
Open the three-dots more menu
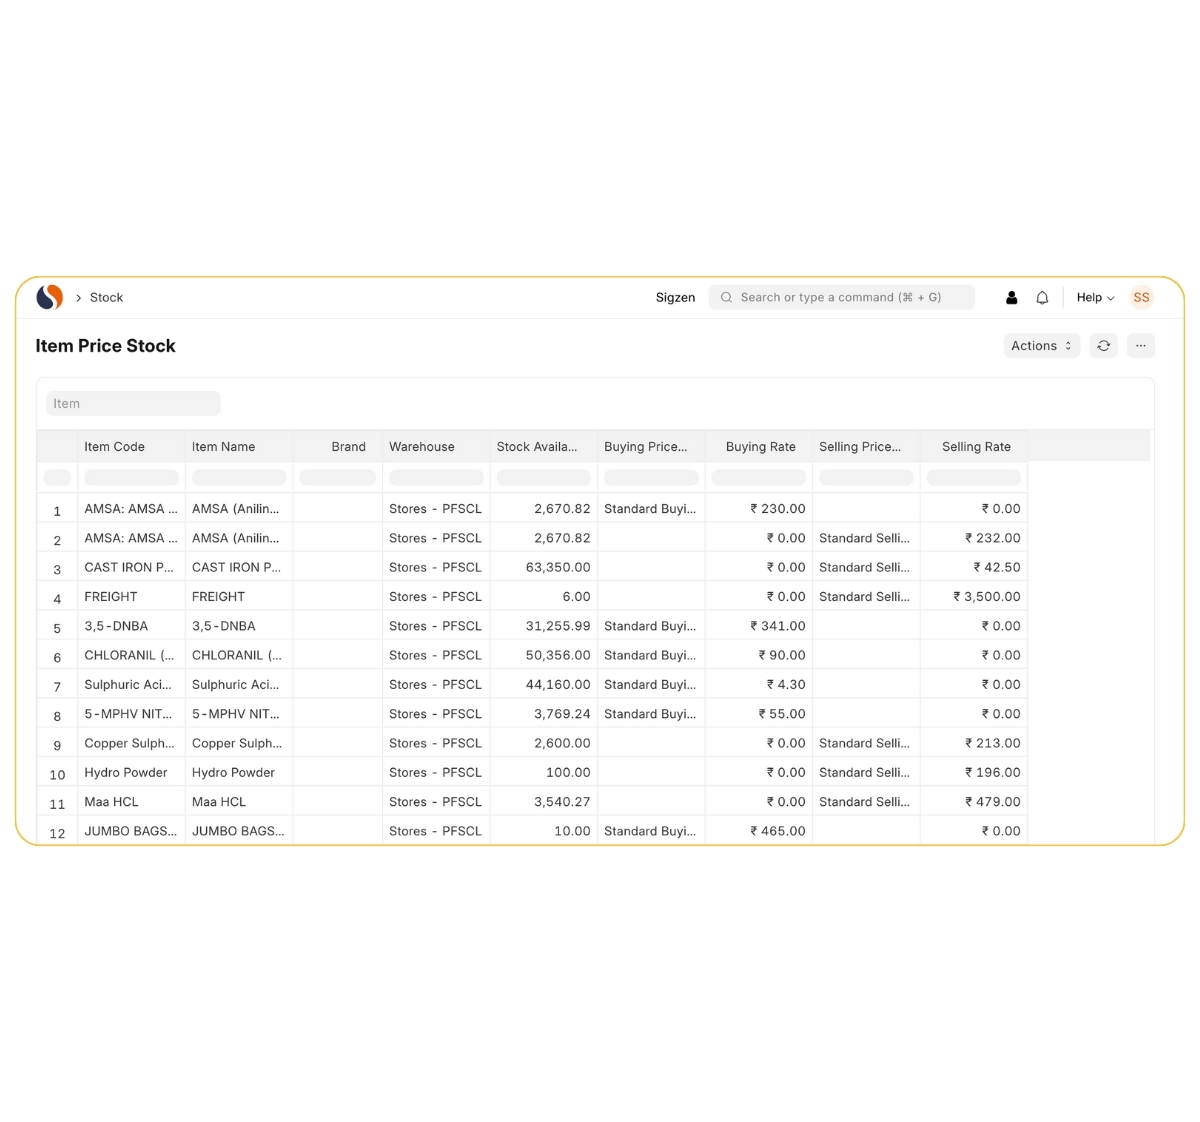[x=1140, y=346]
